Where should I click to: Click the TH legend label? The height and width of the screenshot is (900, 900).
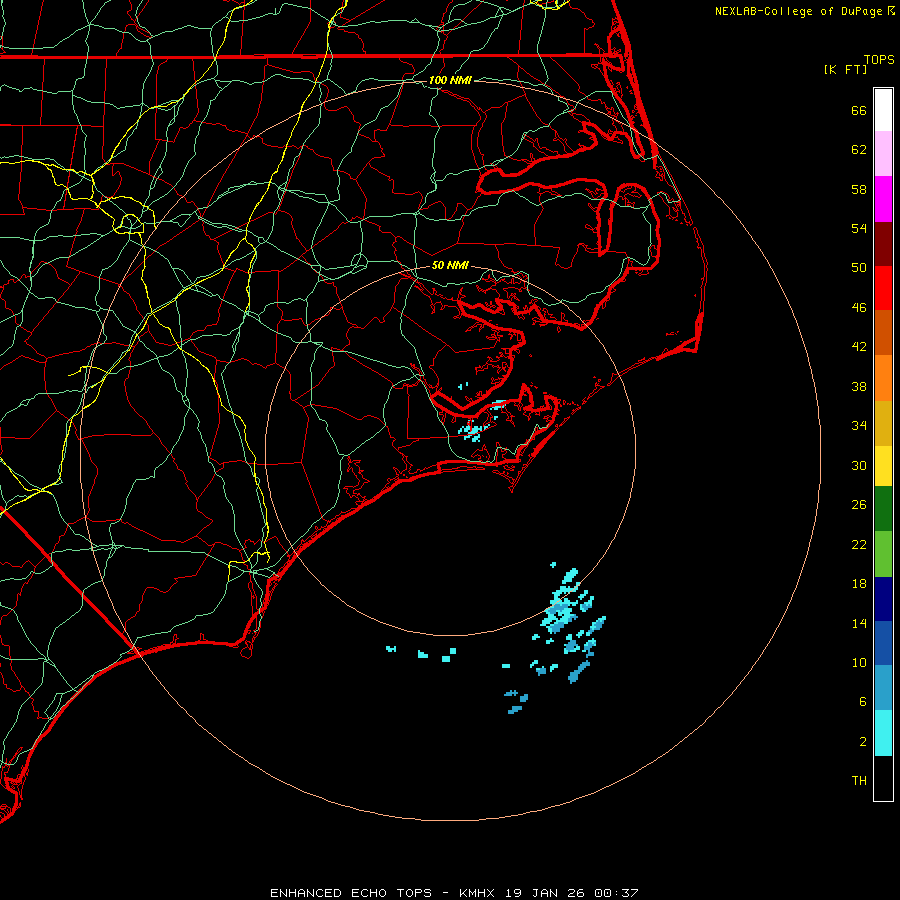[859, 781]
